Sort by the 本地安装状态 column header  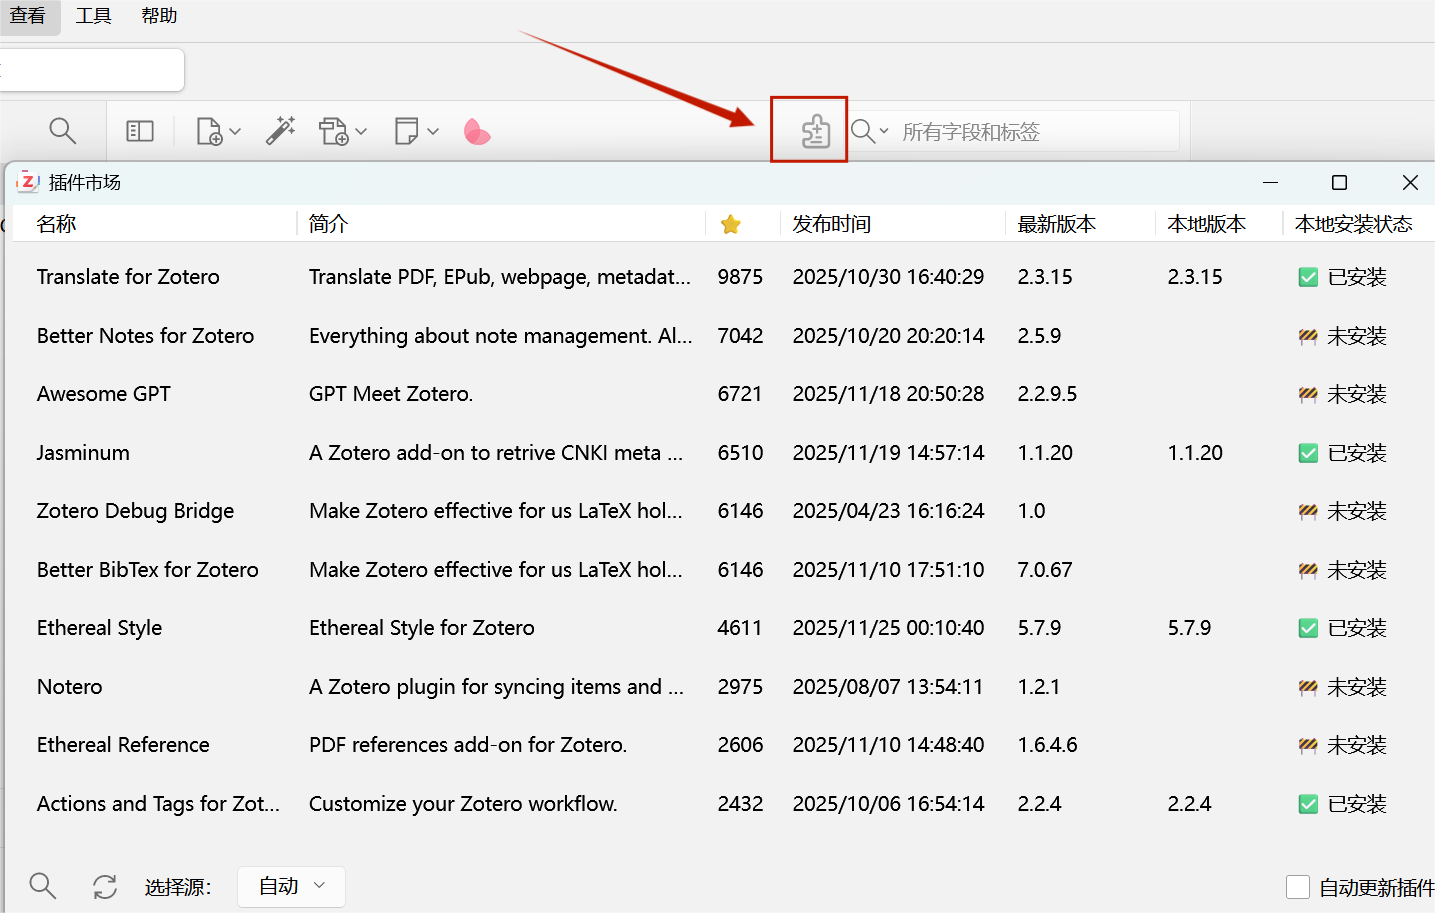(1353, 224)
